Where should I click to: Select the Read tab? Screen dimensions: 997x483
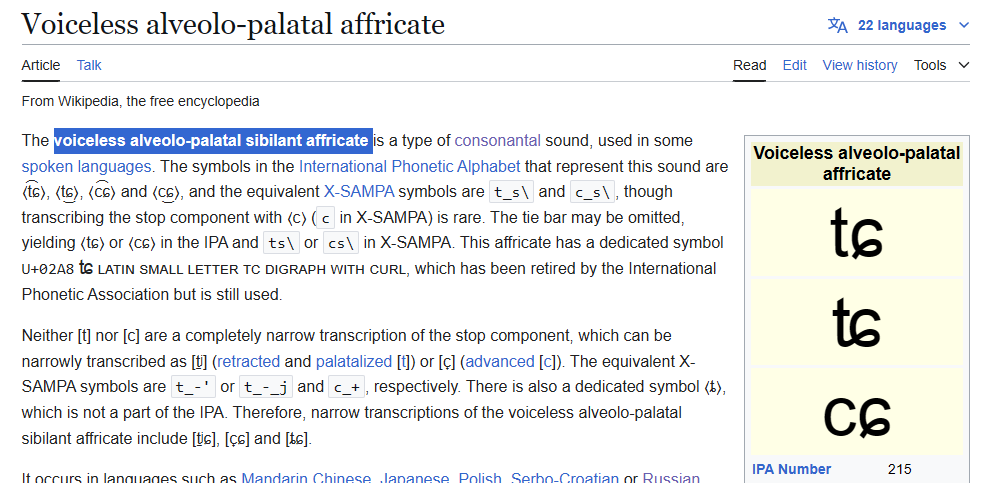750,65
